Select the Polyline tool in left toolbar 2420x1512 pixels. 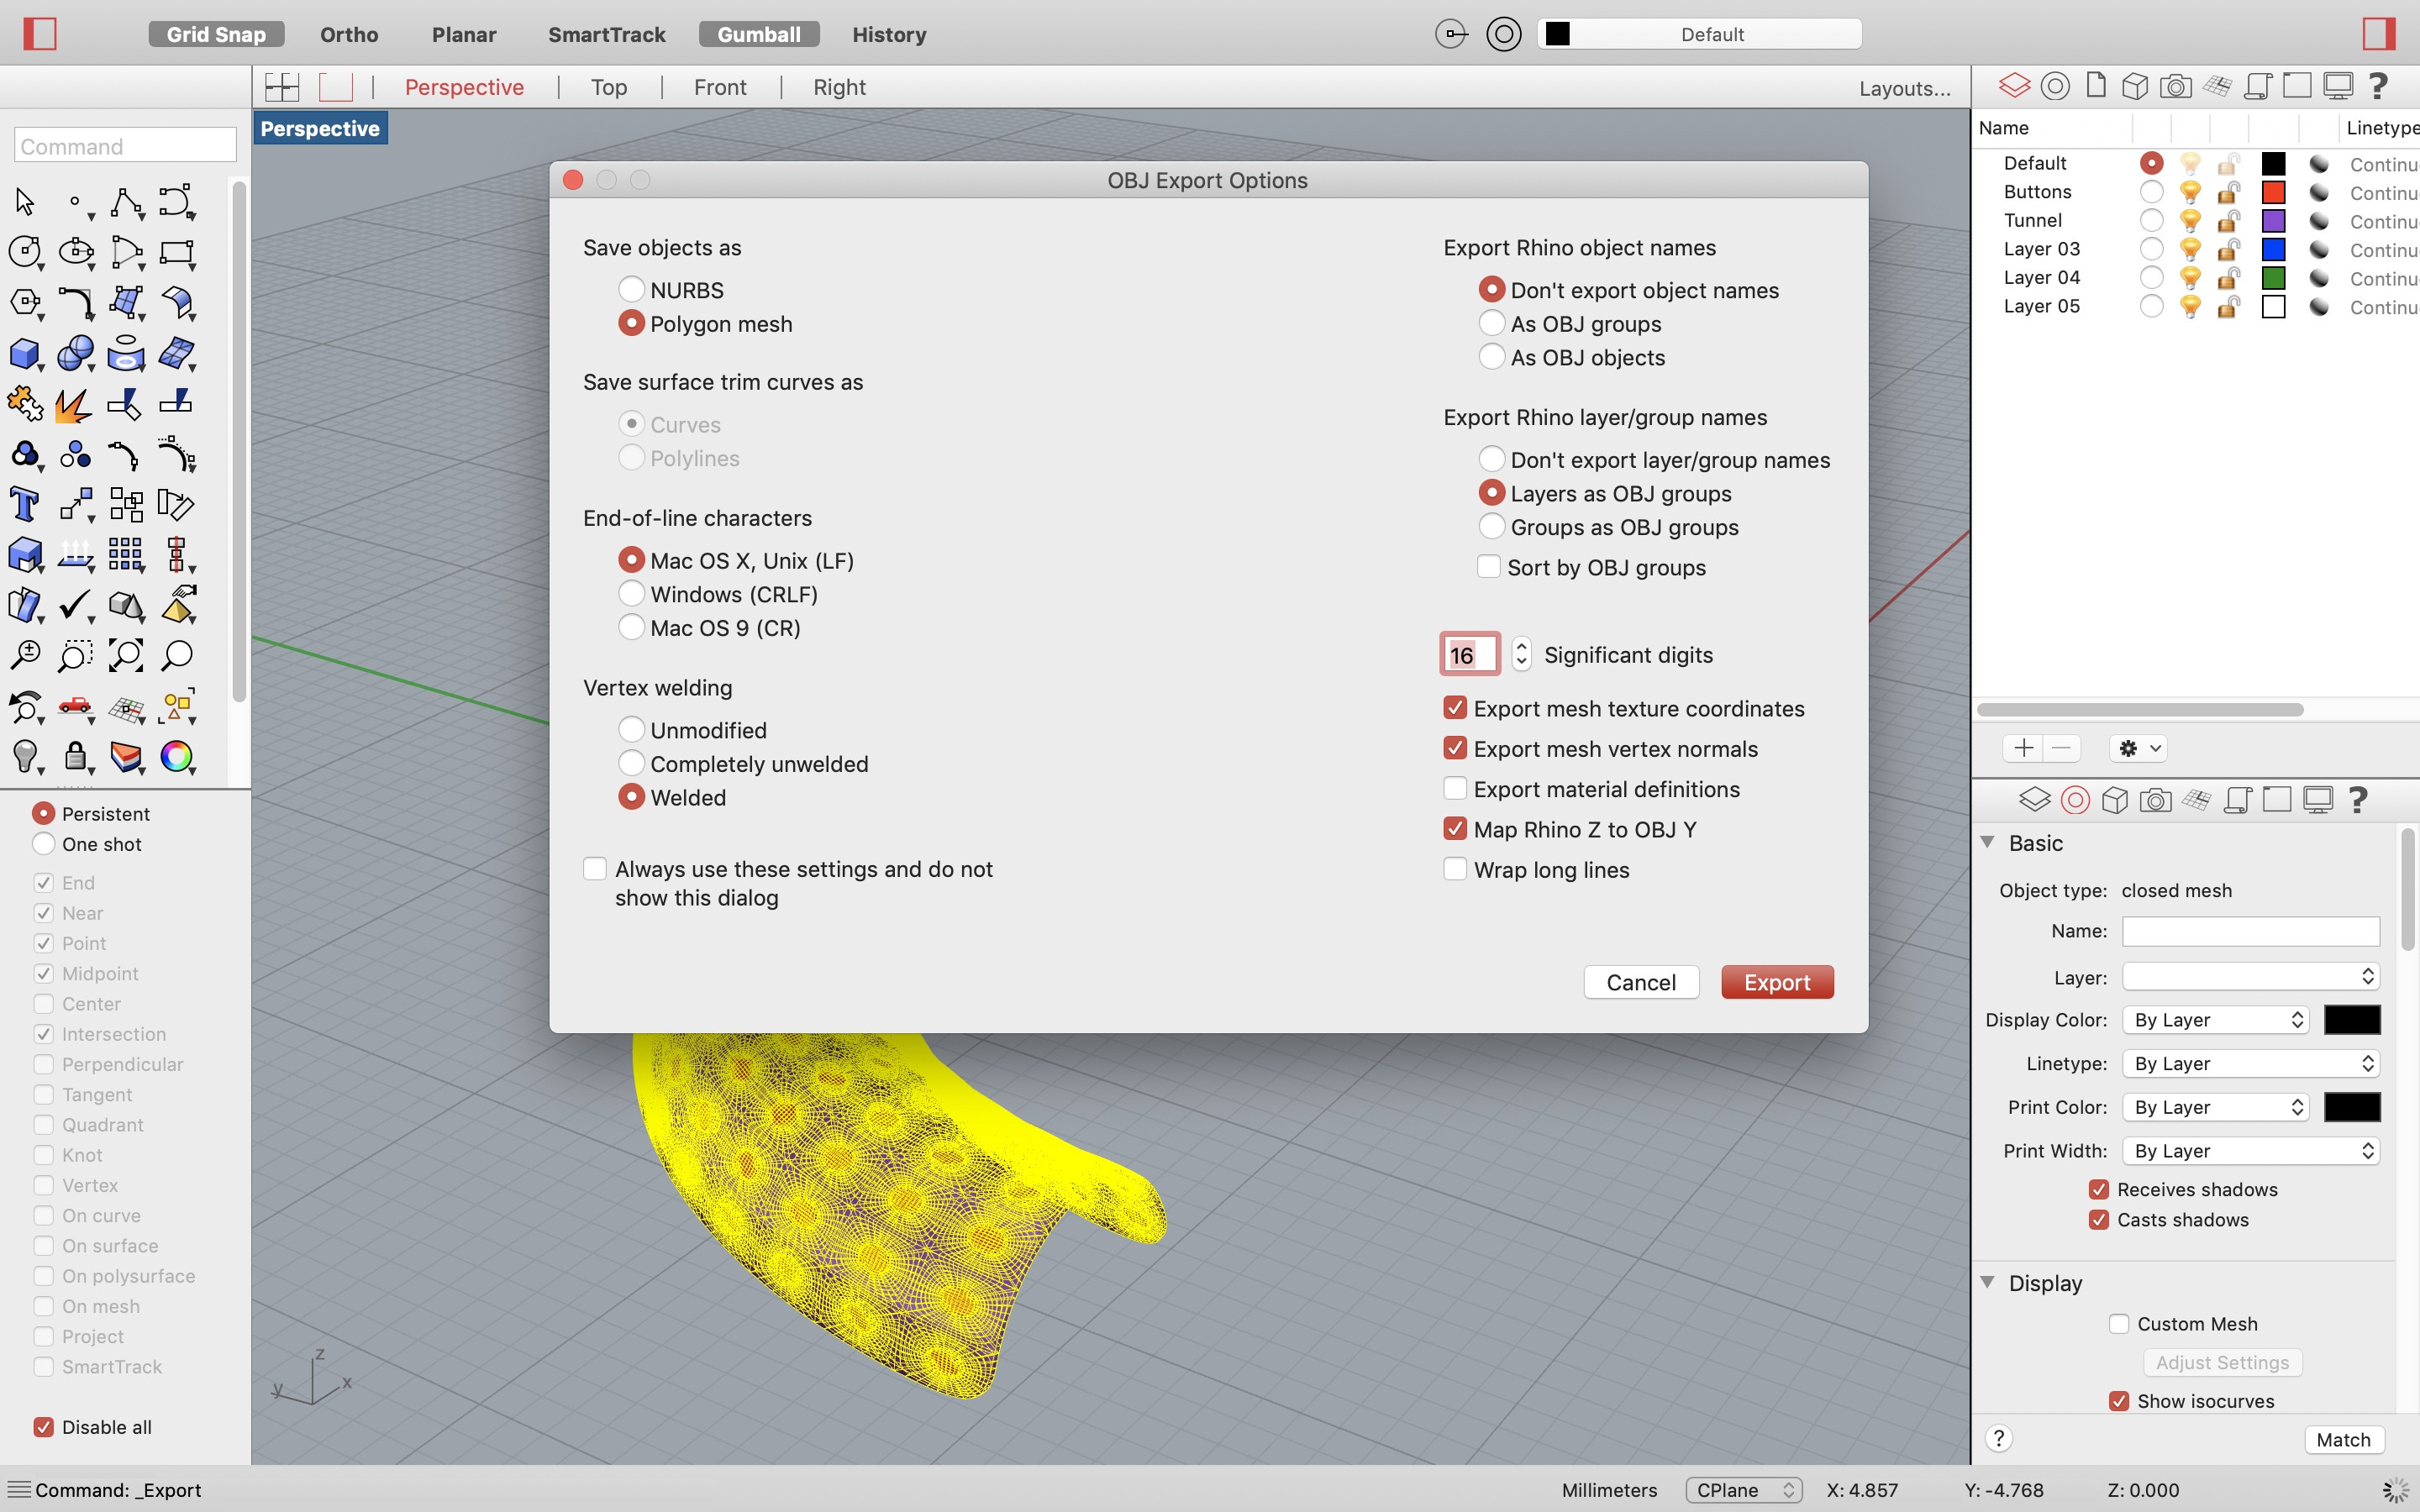click(x=126, y=202)
